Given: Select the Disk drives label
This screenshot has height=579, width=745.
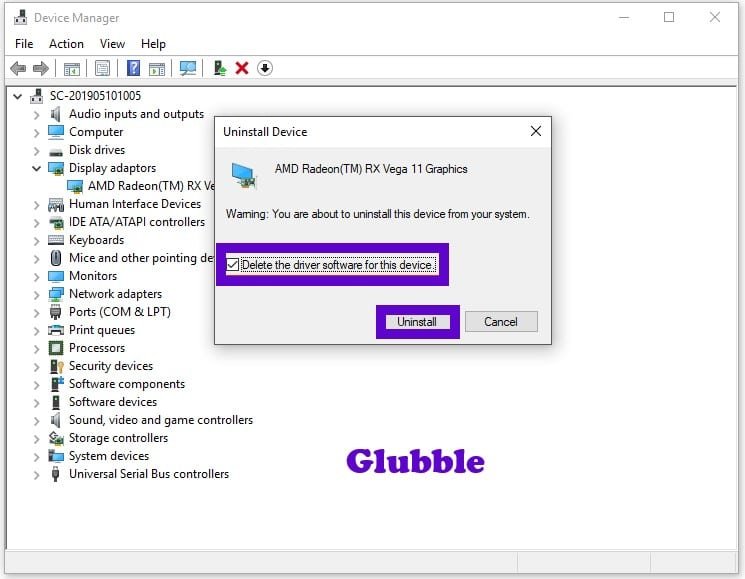Looking at the screenshot, I should click(97, 150).
